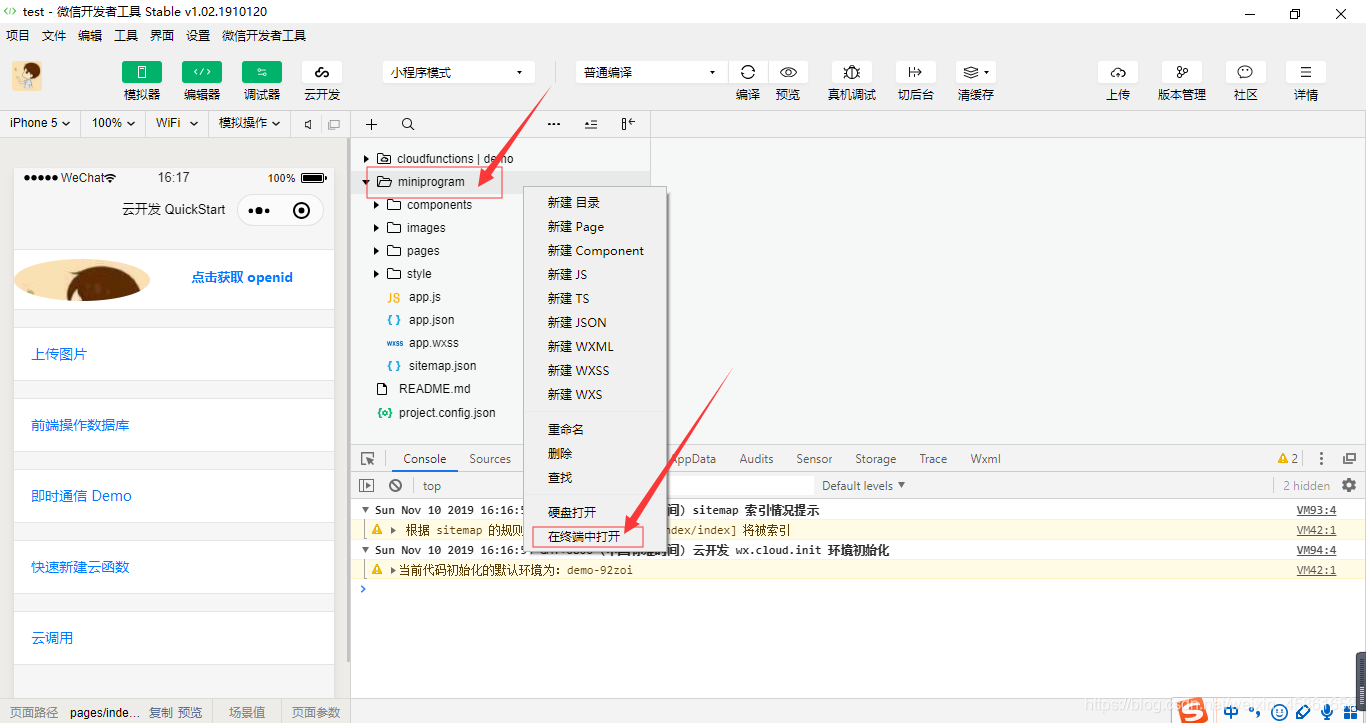Click clear console icon
The image size is (1366, 723).
(396, 485)
